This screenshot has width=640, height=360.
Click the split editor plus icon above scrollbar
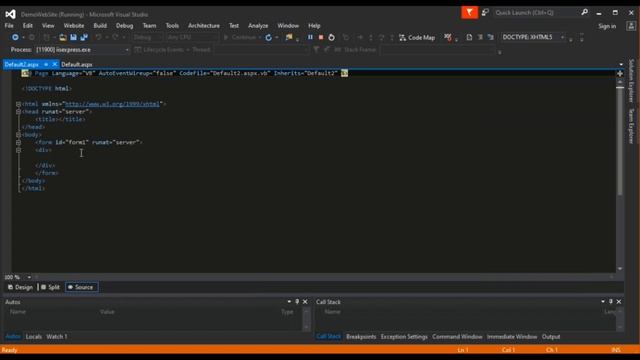pyautogui.click(x=620, y=74)
